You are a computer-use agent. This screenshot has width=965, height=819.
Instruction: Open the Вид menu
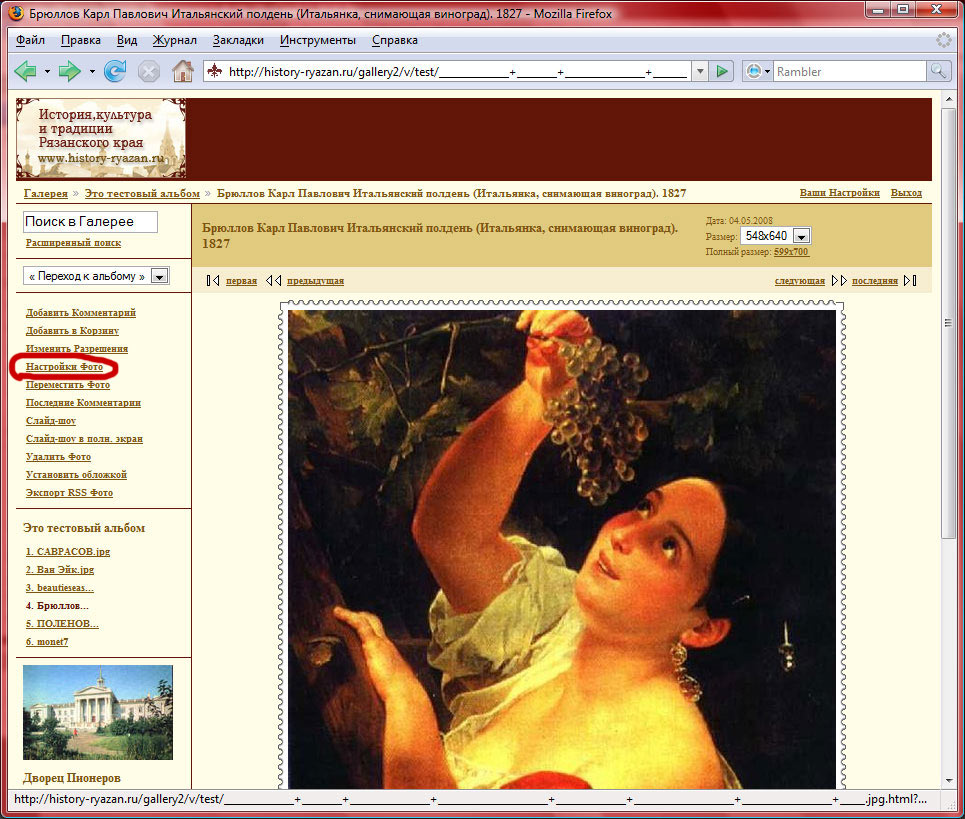pos(127,40)
